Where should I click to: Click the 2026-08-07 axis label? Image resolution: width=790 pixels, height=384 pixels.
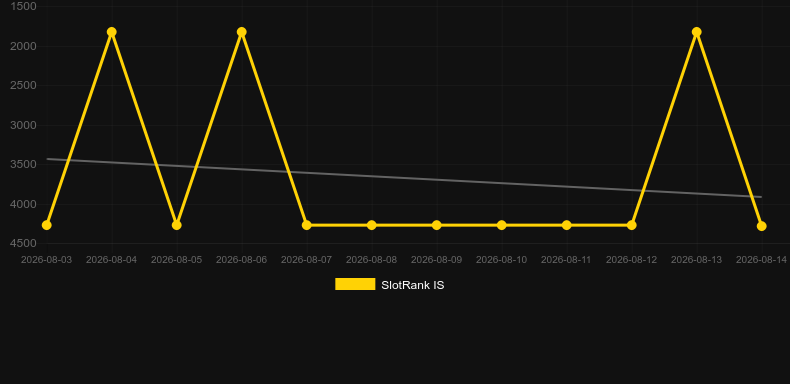coord(306,260)
